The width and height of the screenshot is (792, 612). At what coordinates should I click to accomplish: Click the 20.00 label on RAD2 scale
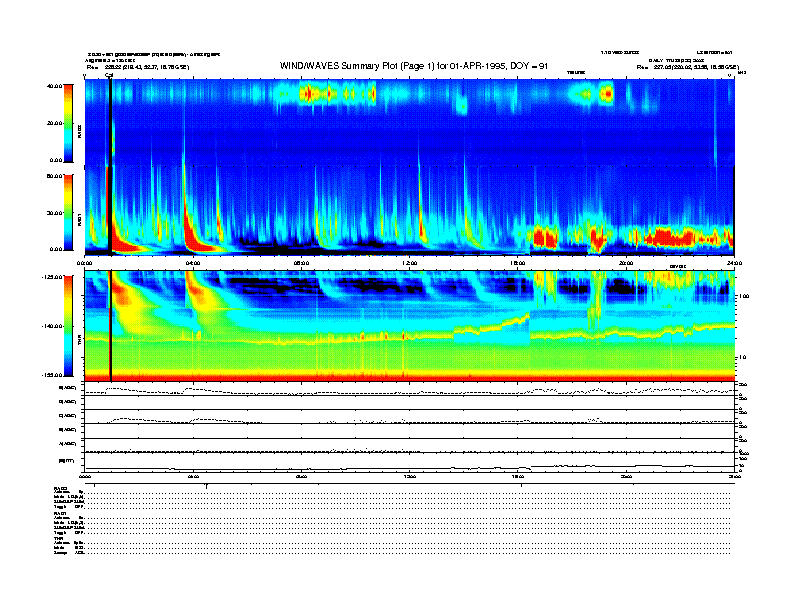[x=55, y=123]
